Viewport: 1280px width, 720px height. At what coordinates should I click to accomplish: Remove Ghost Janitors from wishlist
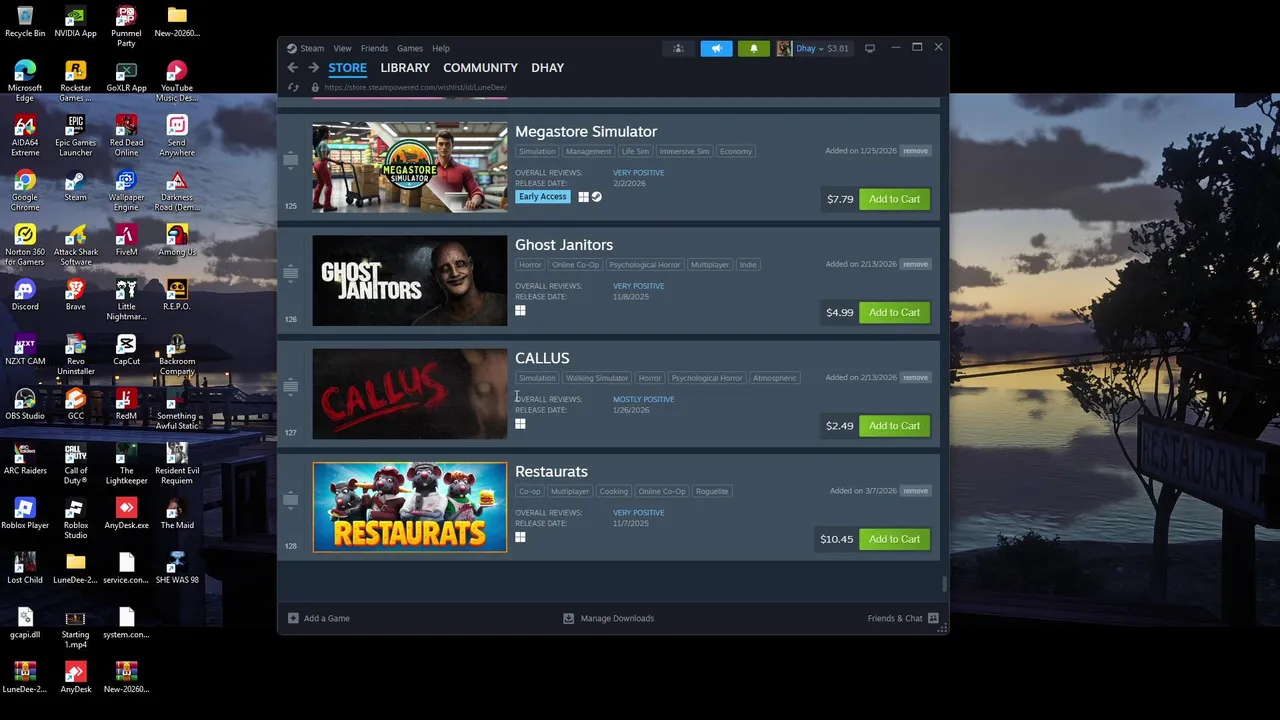(x=915, y=264)
